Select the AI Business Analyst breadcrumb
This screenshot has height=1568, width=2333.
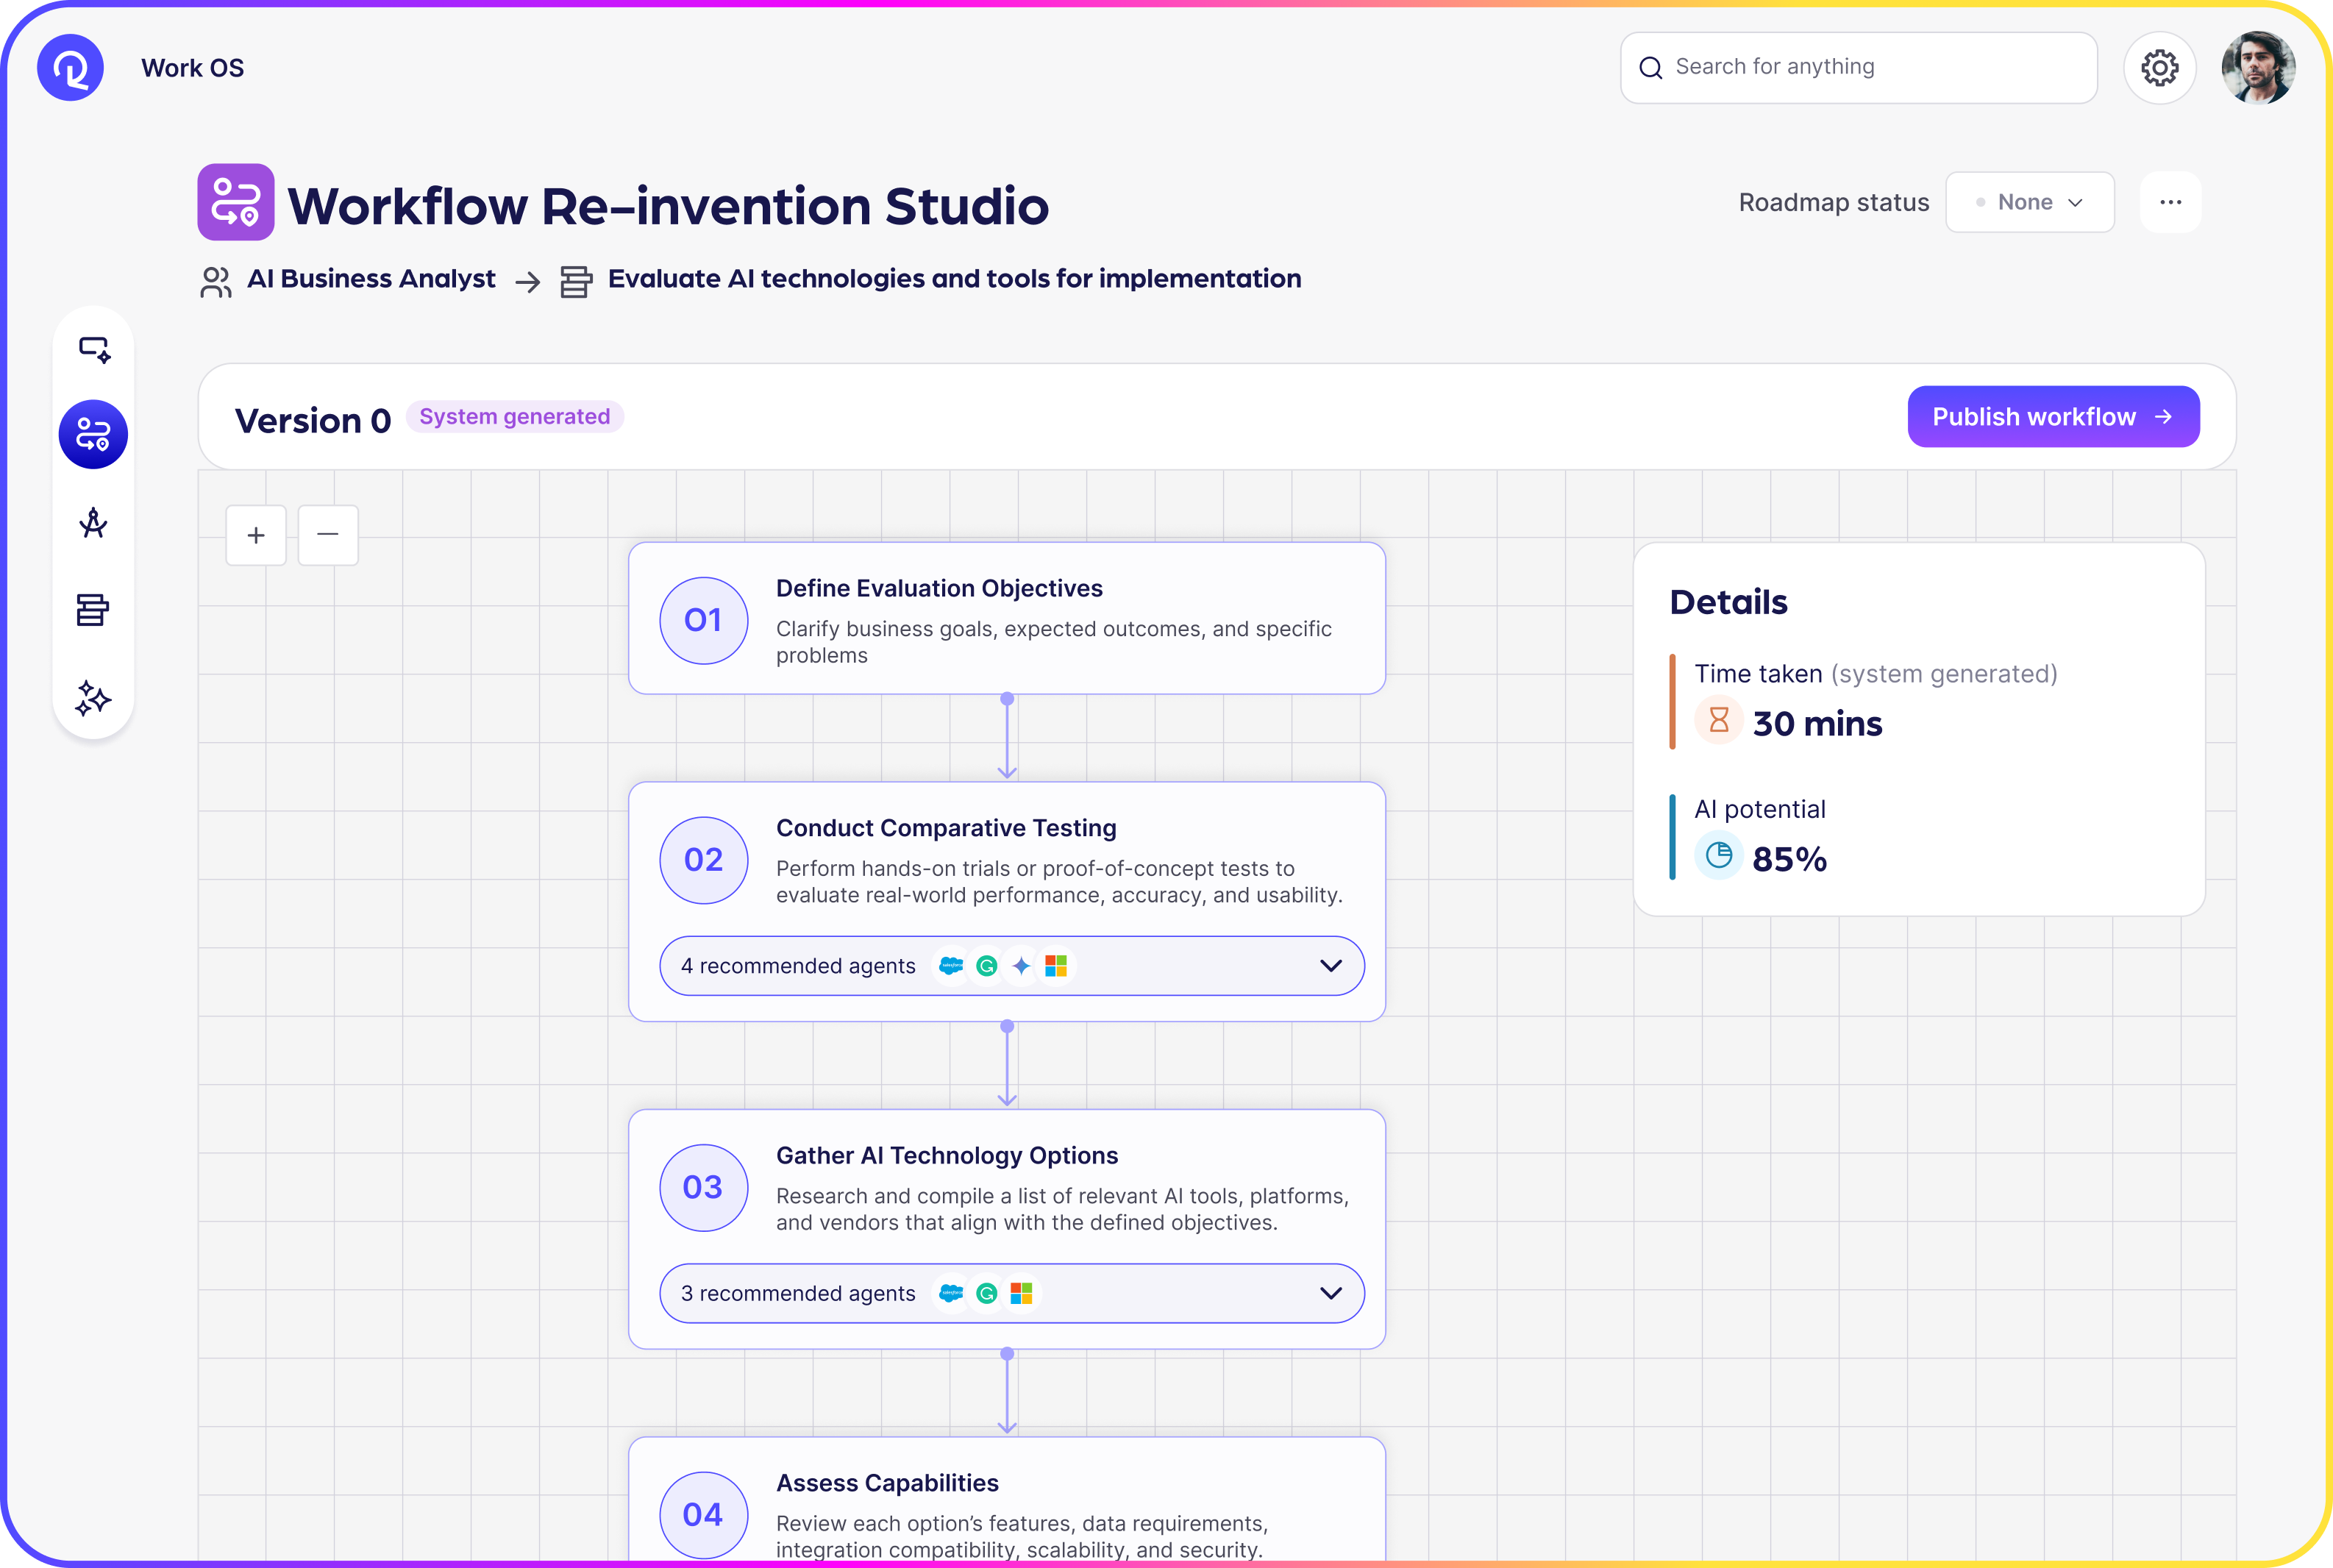pyautogui.click(x=371, y=279)
